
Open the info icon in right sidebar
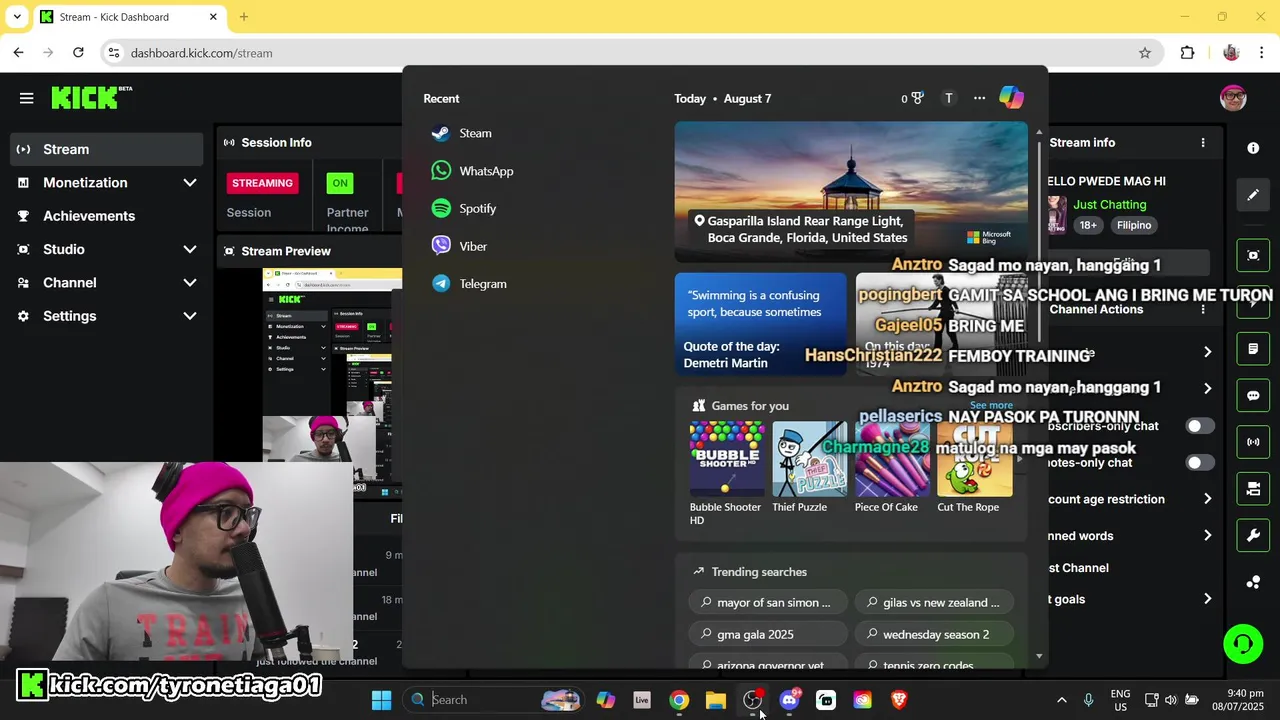[1253, 148]
